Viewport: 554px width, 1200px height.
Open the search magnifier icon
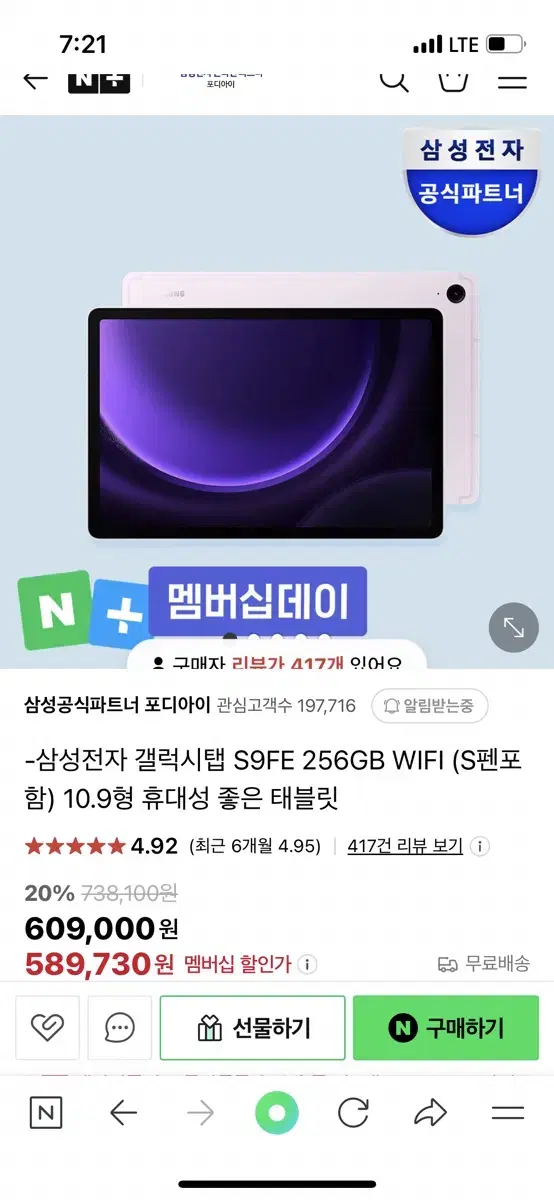point(395,79)
